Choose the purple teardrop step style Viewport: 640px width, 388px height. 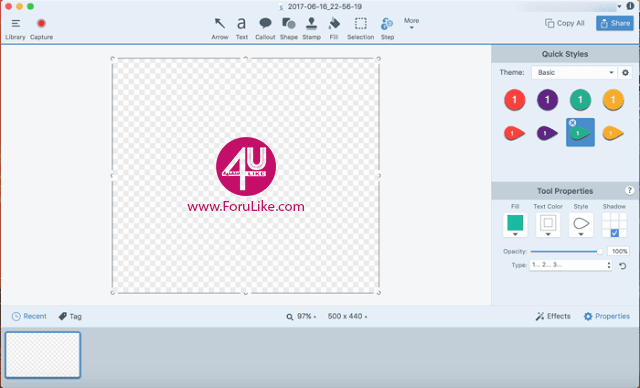pyautogui.click(x=547, y=133)
